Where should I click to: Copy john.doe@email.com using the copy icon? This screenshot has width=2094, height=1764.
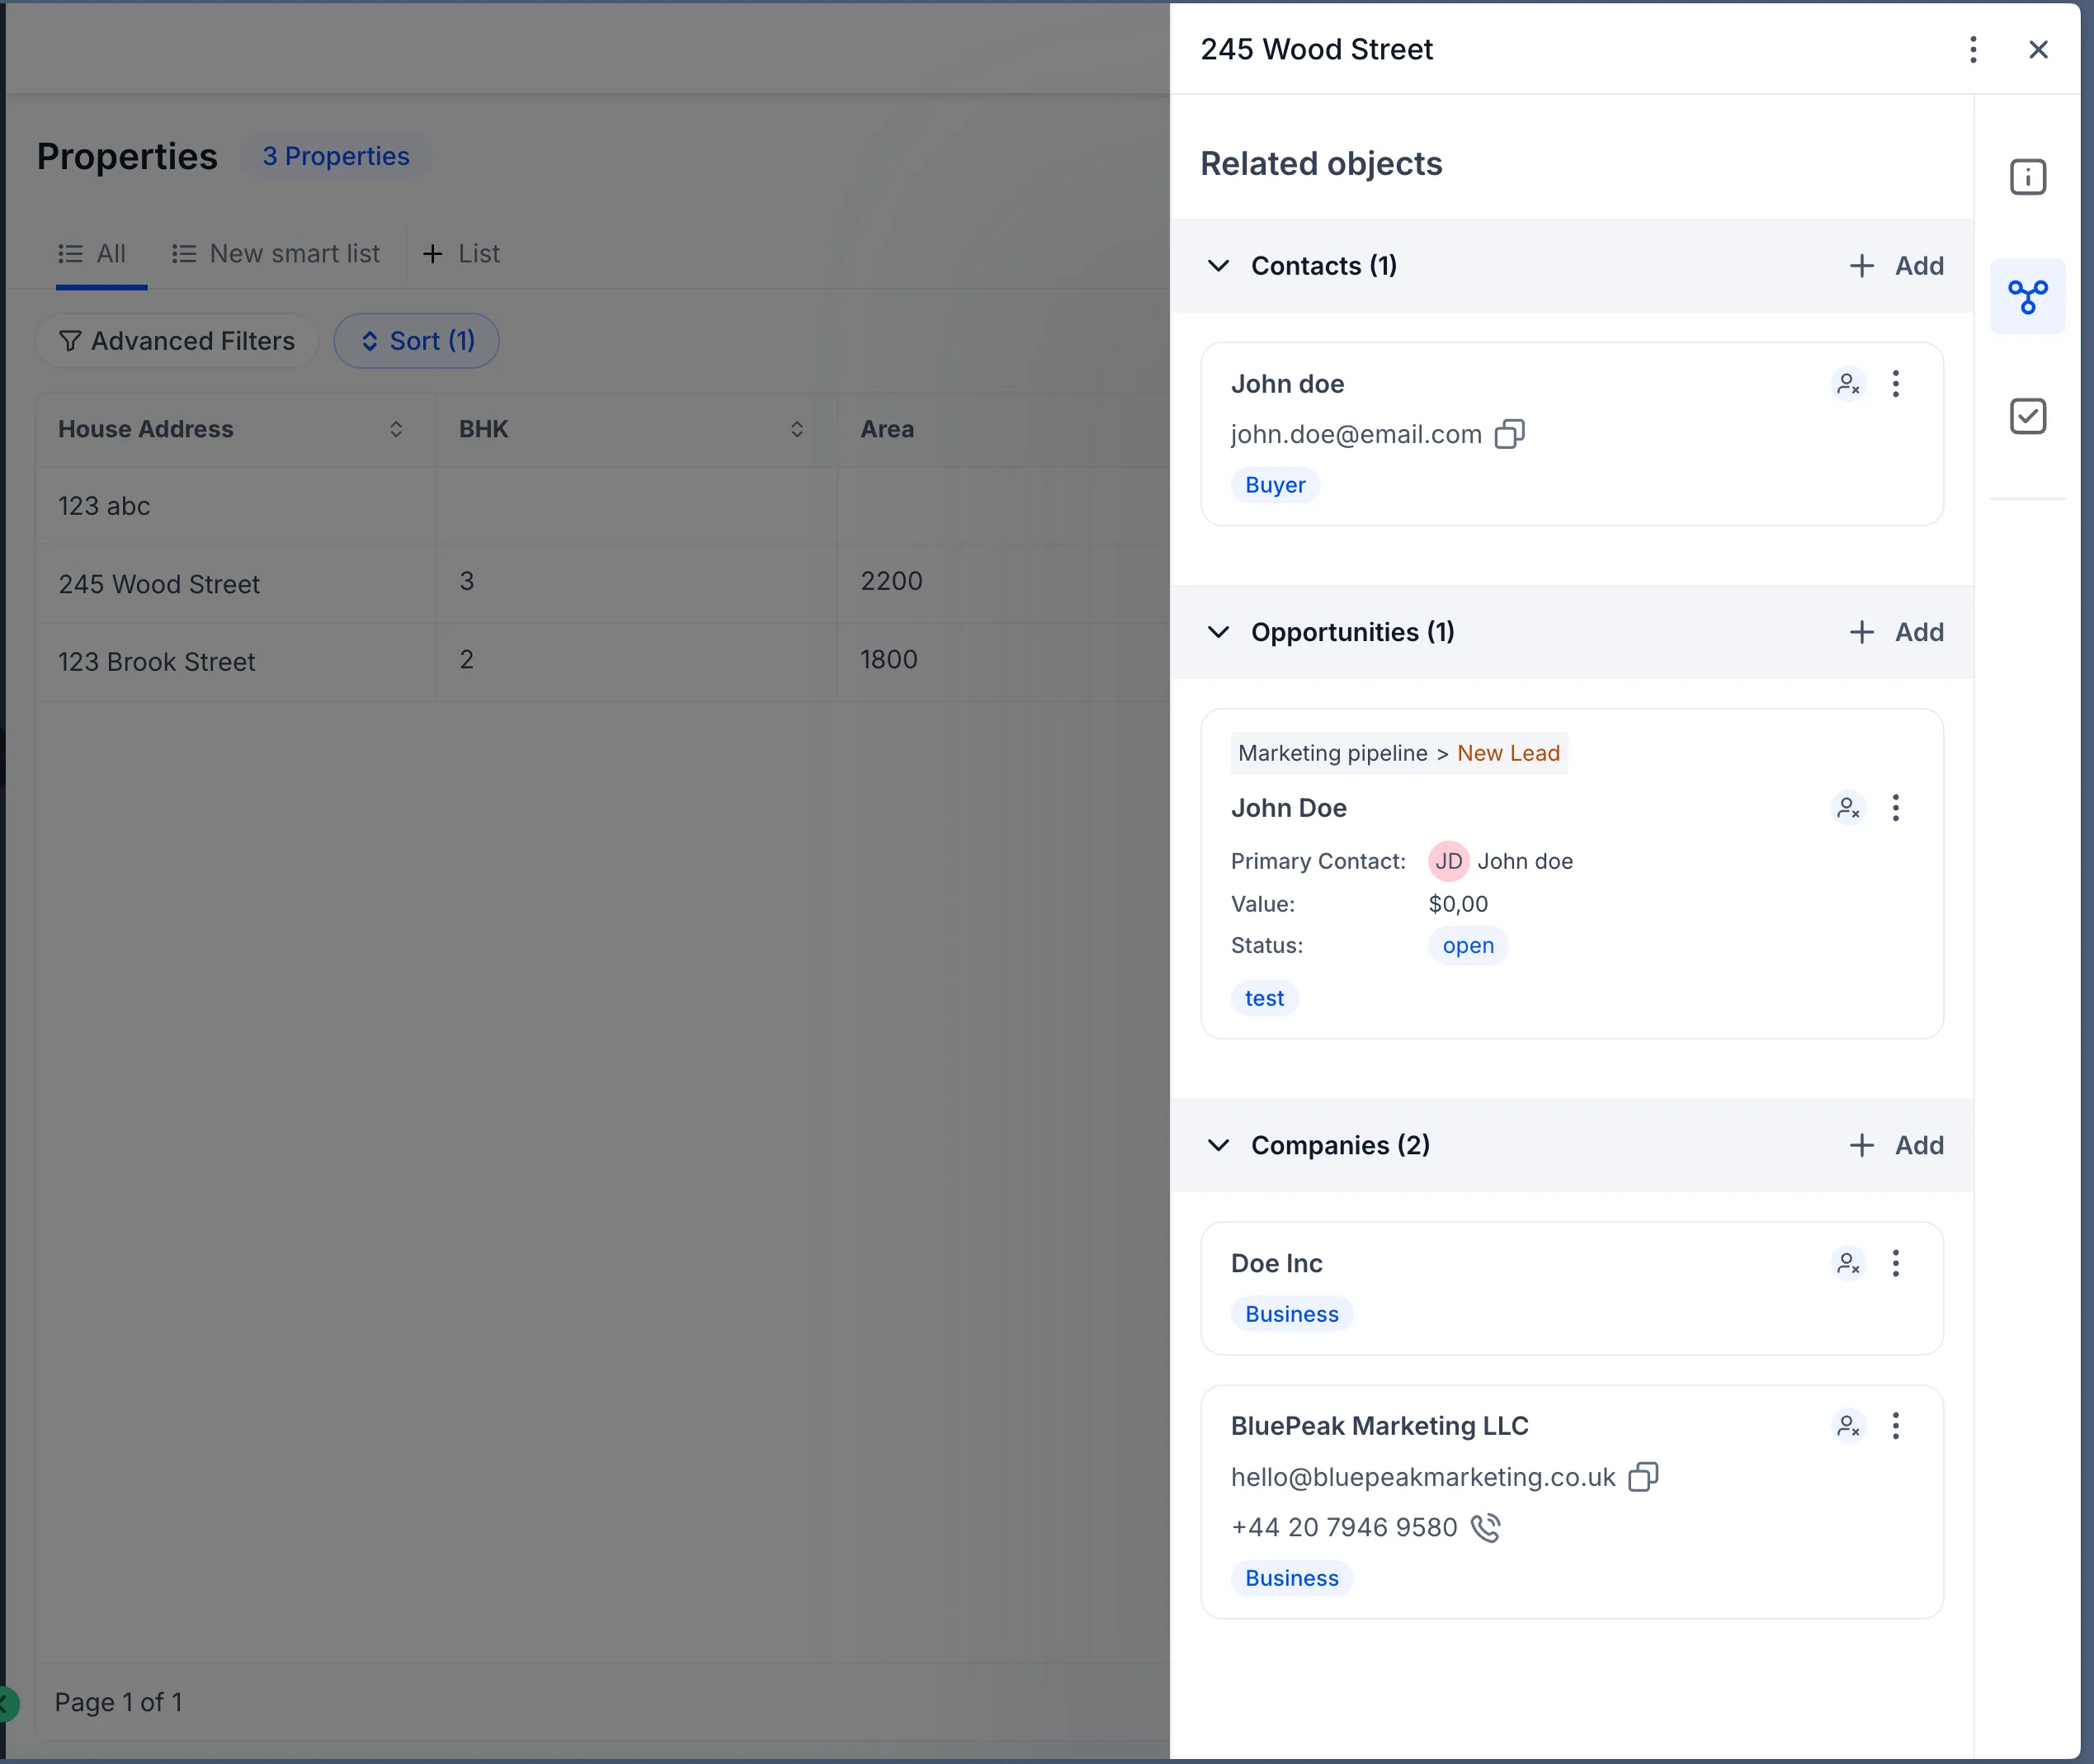[x=1510, y=434]
